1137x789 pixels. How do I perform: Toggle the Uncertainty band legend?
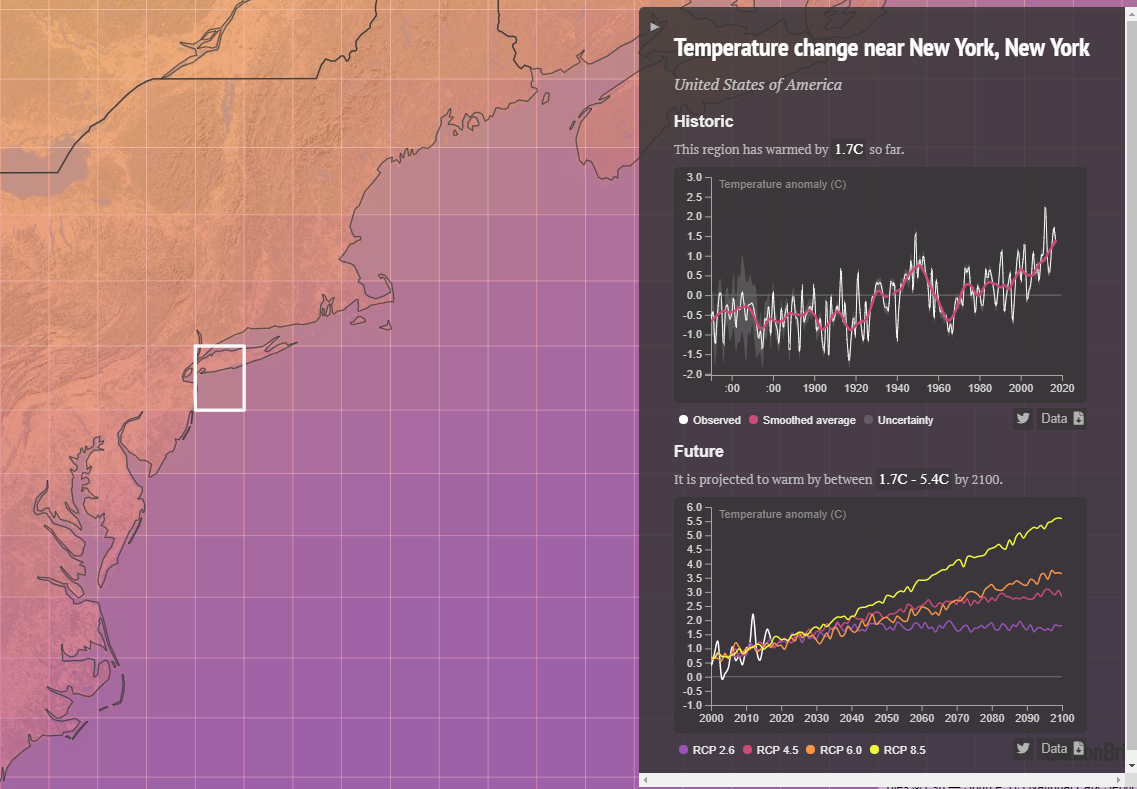coord(898,420)
